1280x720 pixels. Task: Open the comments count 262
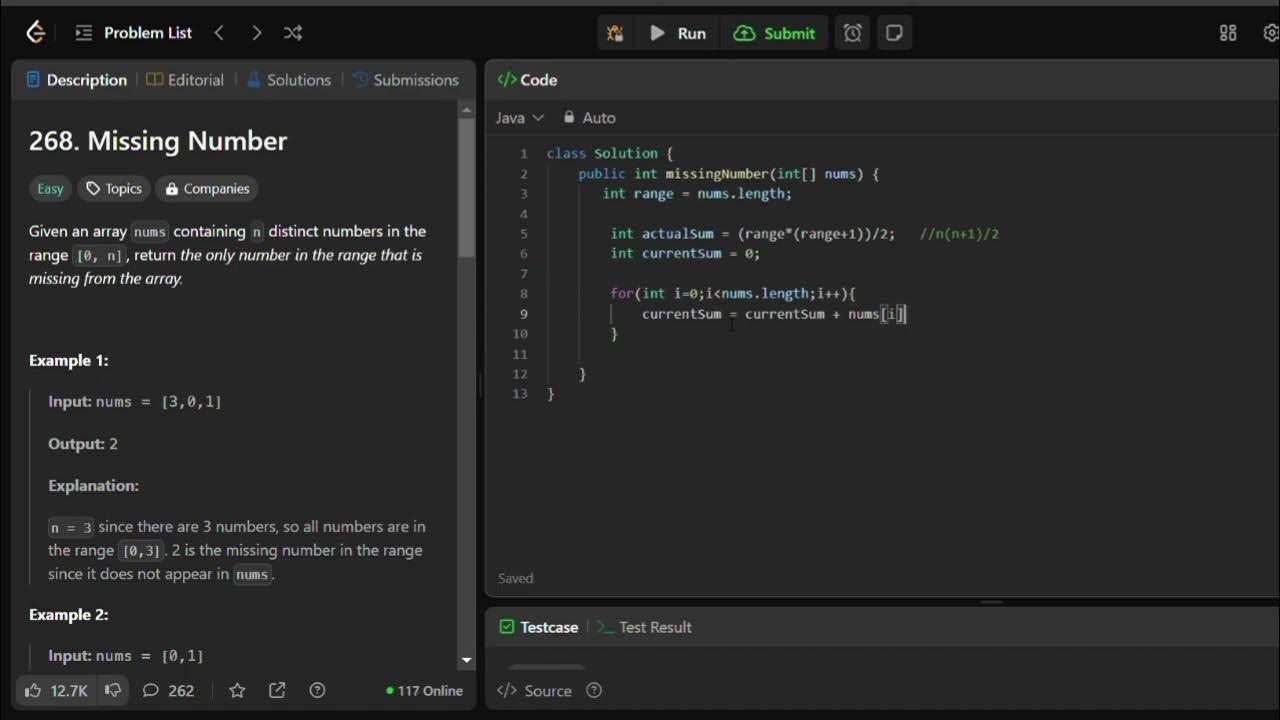pos(169,690)
